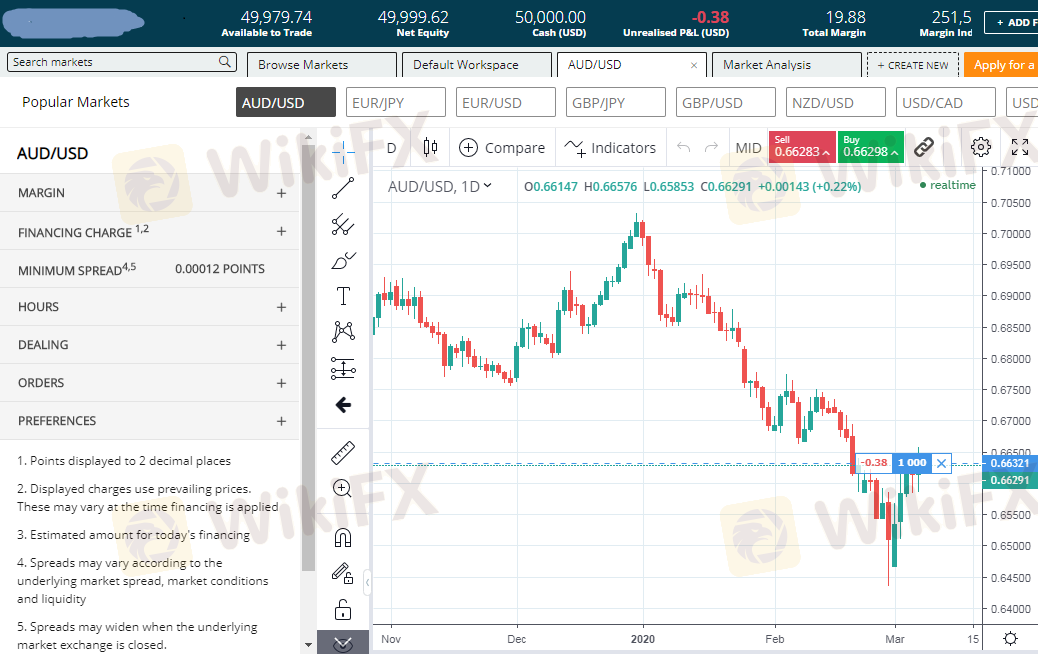Toggle lock all drawing tools
This screenshot has width=1038, height=654.
point(343,609)
